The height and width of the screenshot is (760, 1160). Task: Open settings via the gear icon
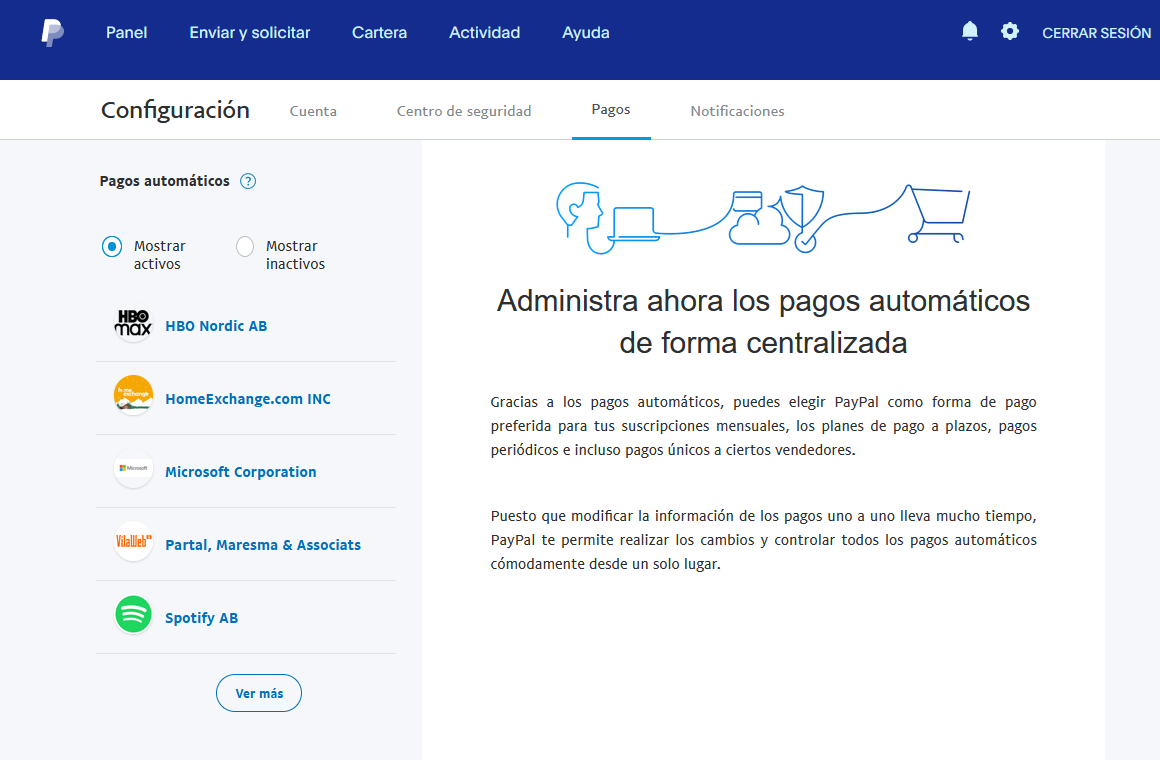(x=1010, y=32)
